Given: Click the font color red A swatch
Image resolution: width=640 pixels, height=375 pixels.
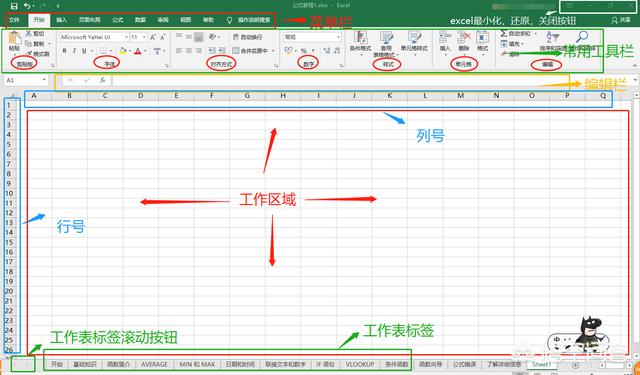Looking at the screenshot, I should pyautogui.click(x=138, y=51).
